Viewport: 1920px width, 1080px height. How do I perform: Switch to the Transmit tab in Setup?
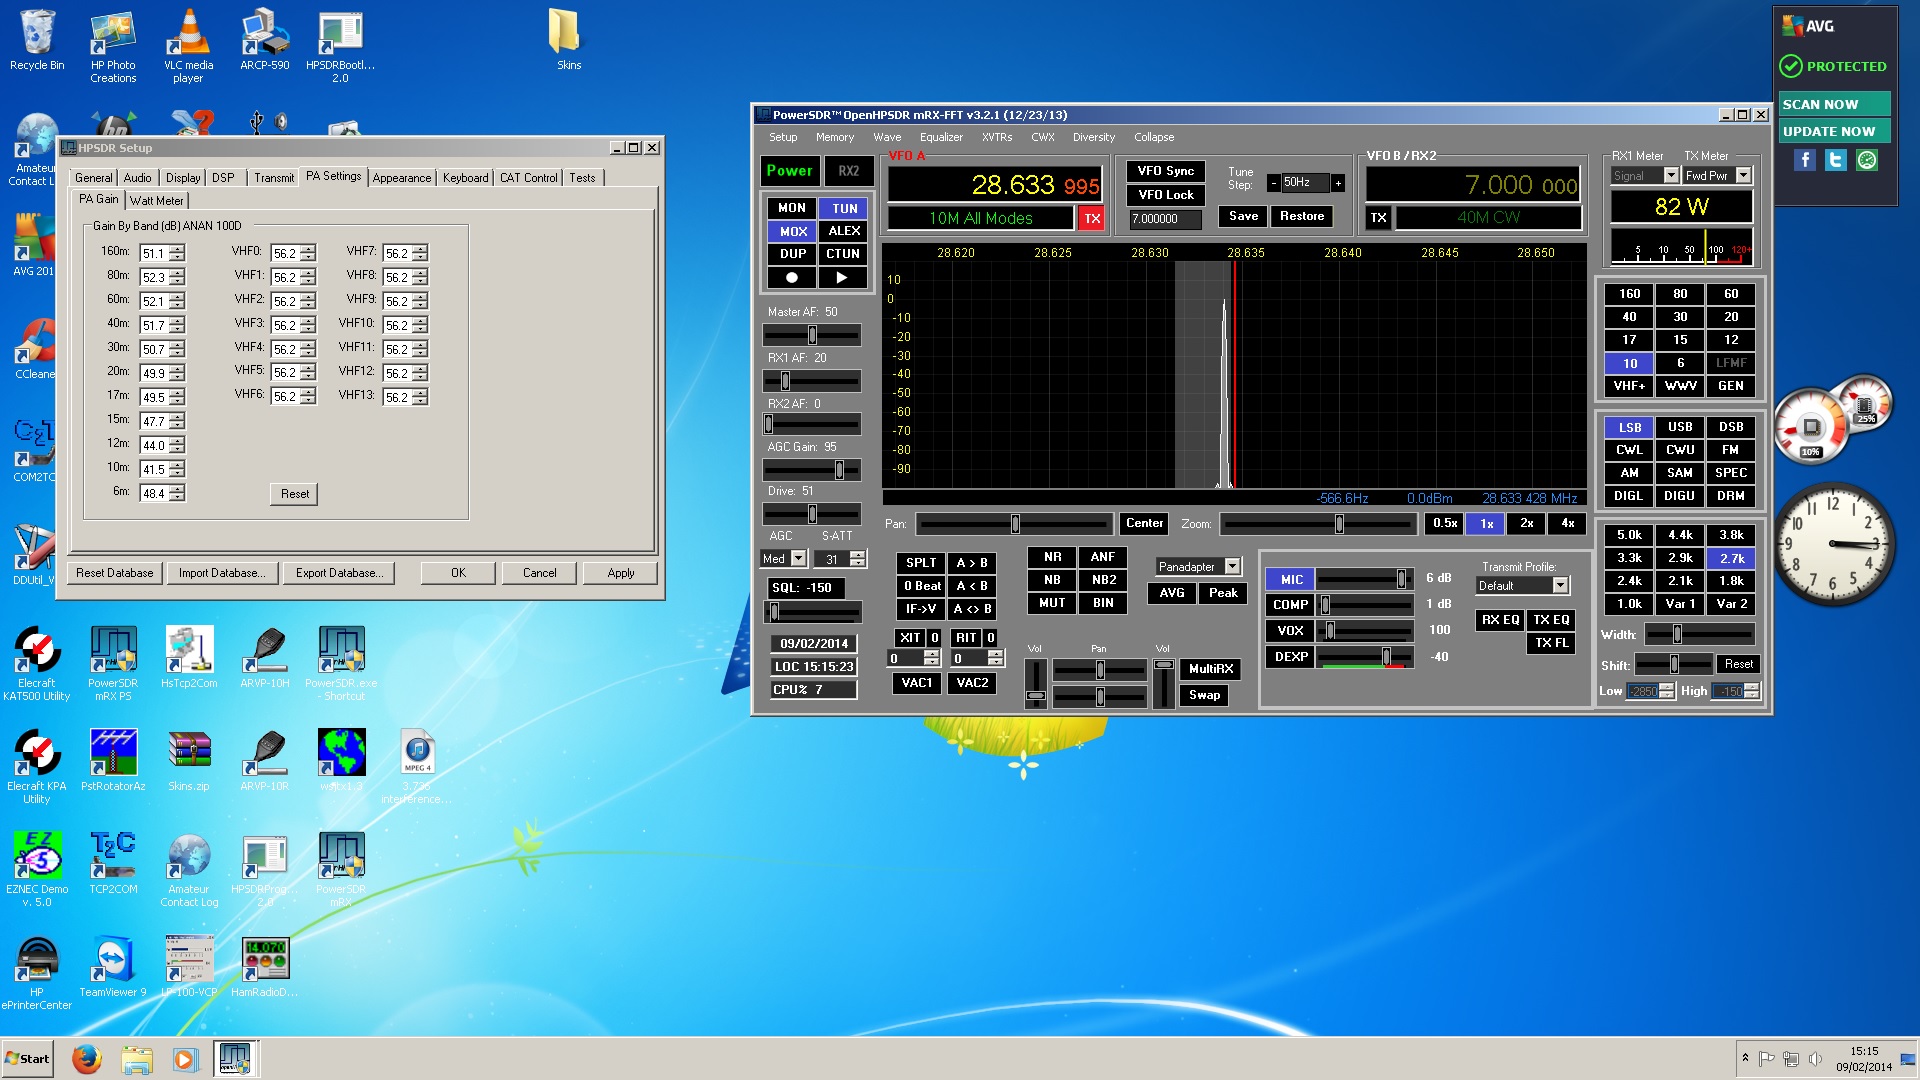click(274, 178)
